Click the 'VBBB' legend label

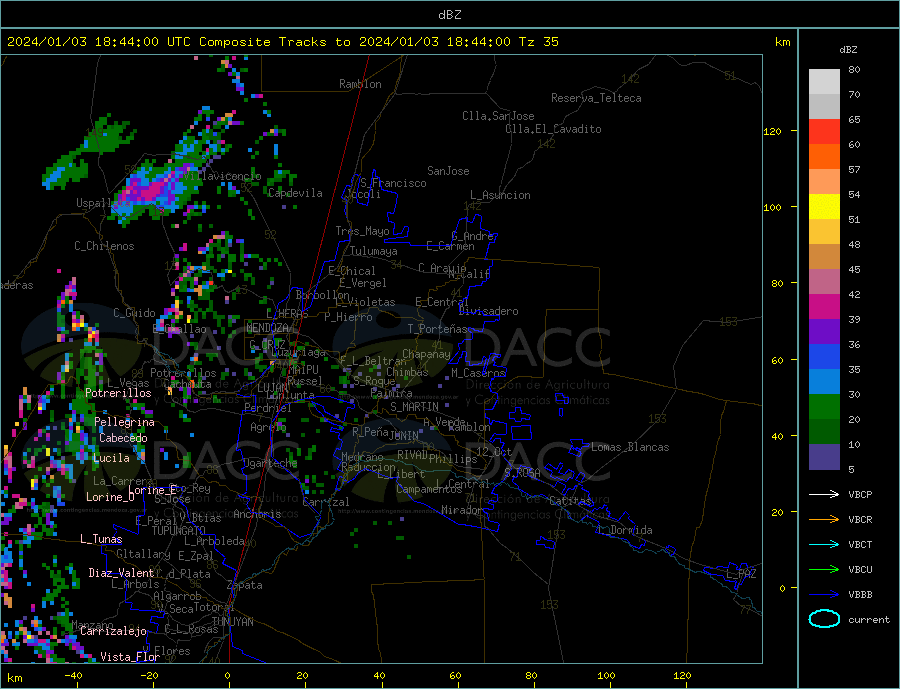[x=860, y=594]
